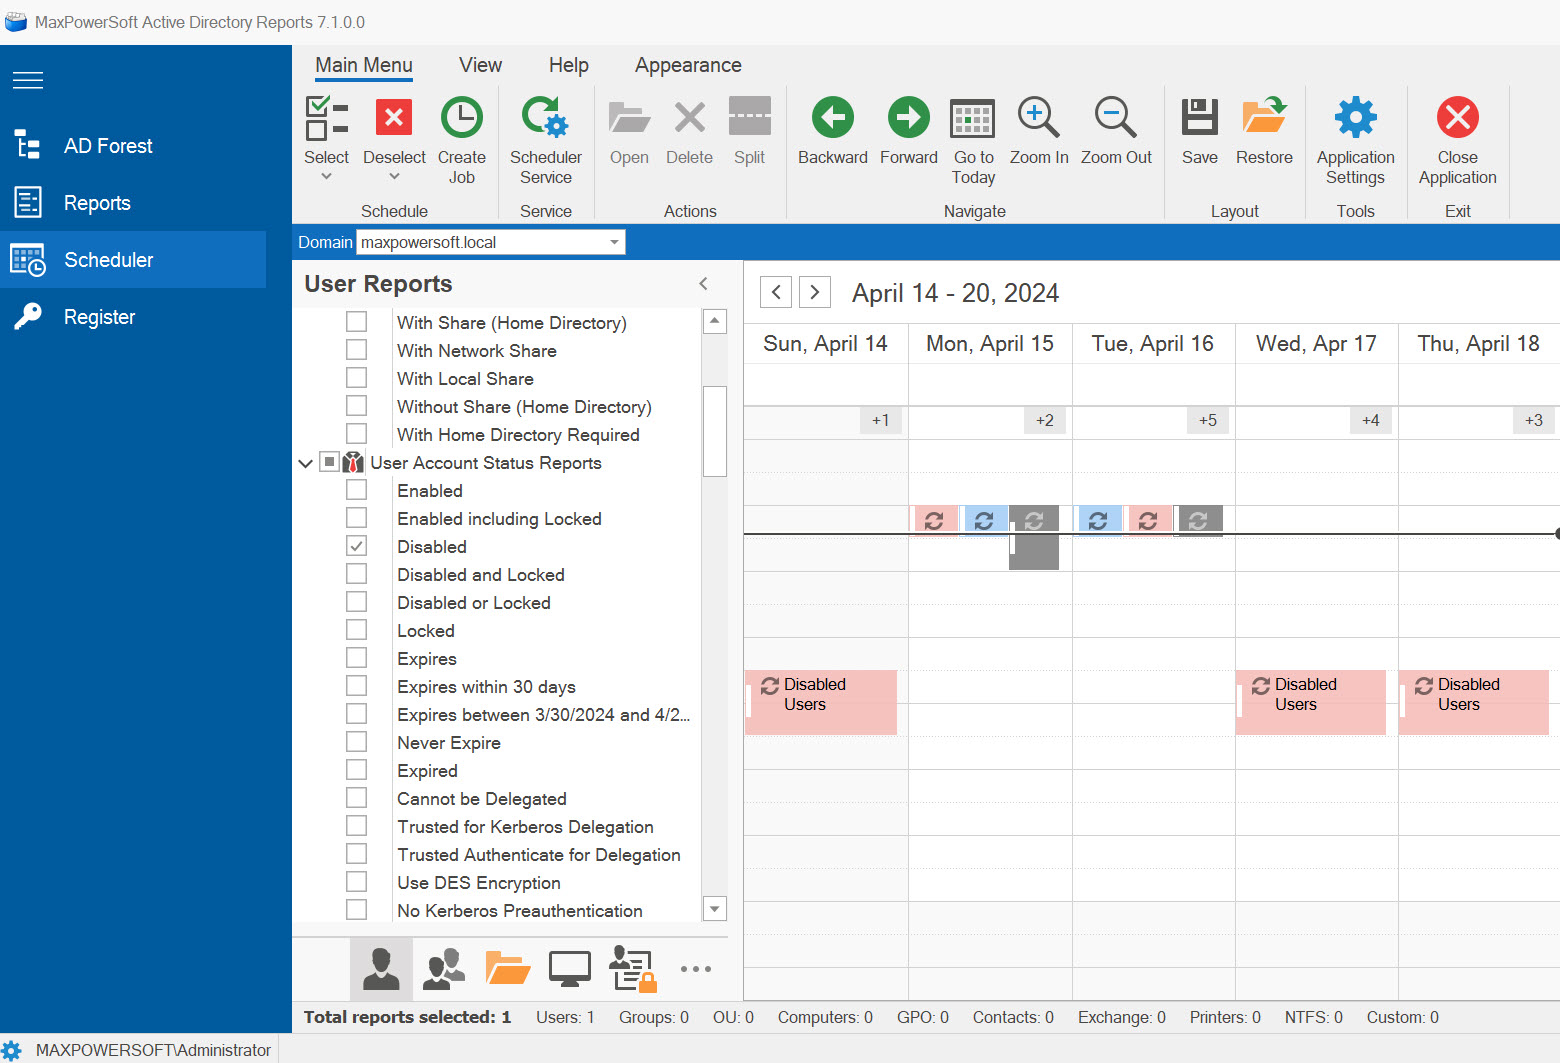Check the Disabled and Locked checkbox
The width and height of the screenshot is (1560, 1063).
356,574
